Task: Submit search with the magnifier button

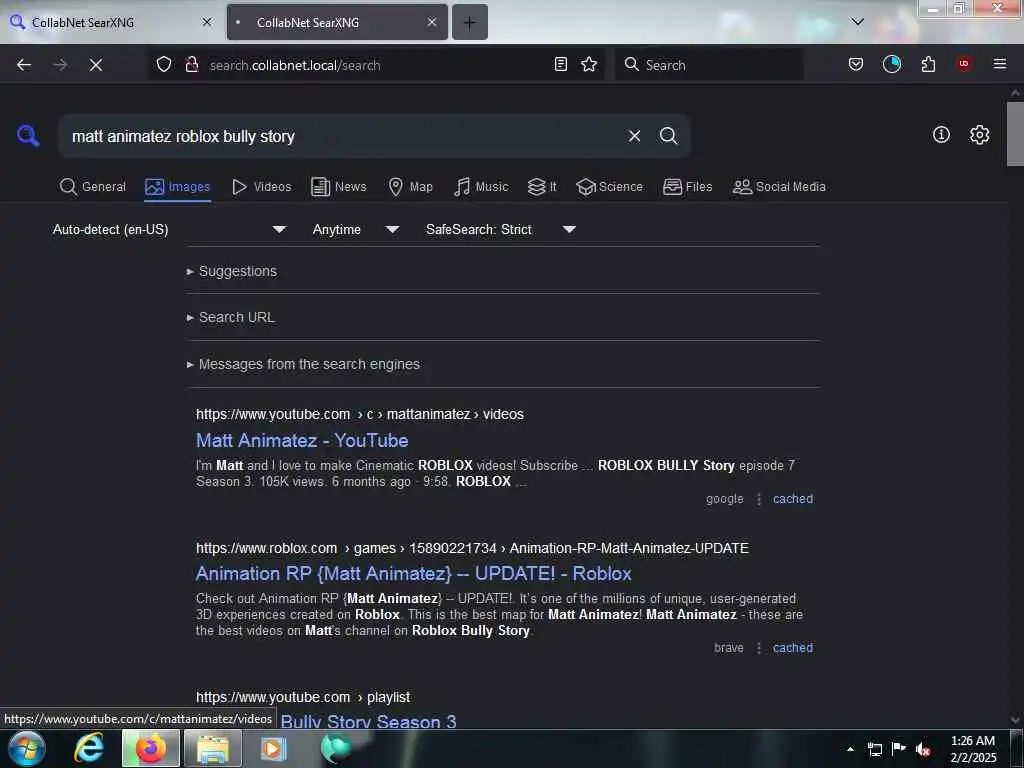Action: coord(668,136)
